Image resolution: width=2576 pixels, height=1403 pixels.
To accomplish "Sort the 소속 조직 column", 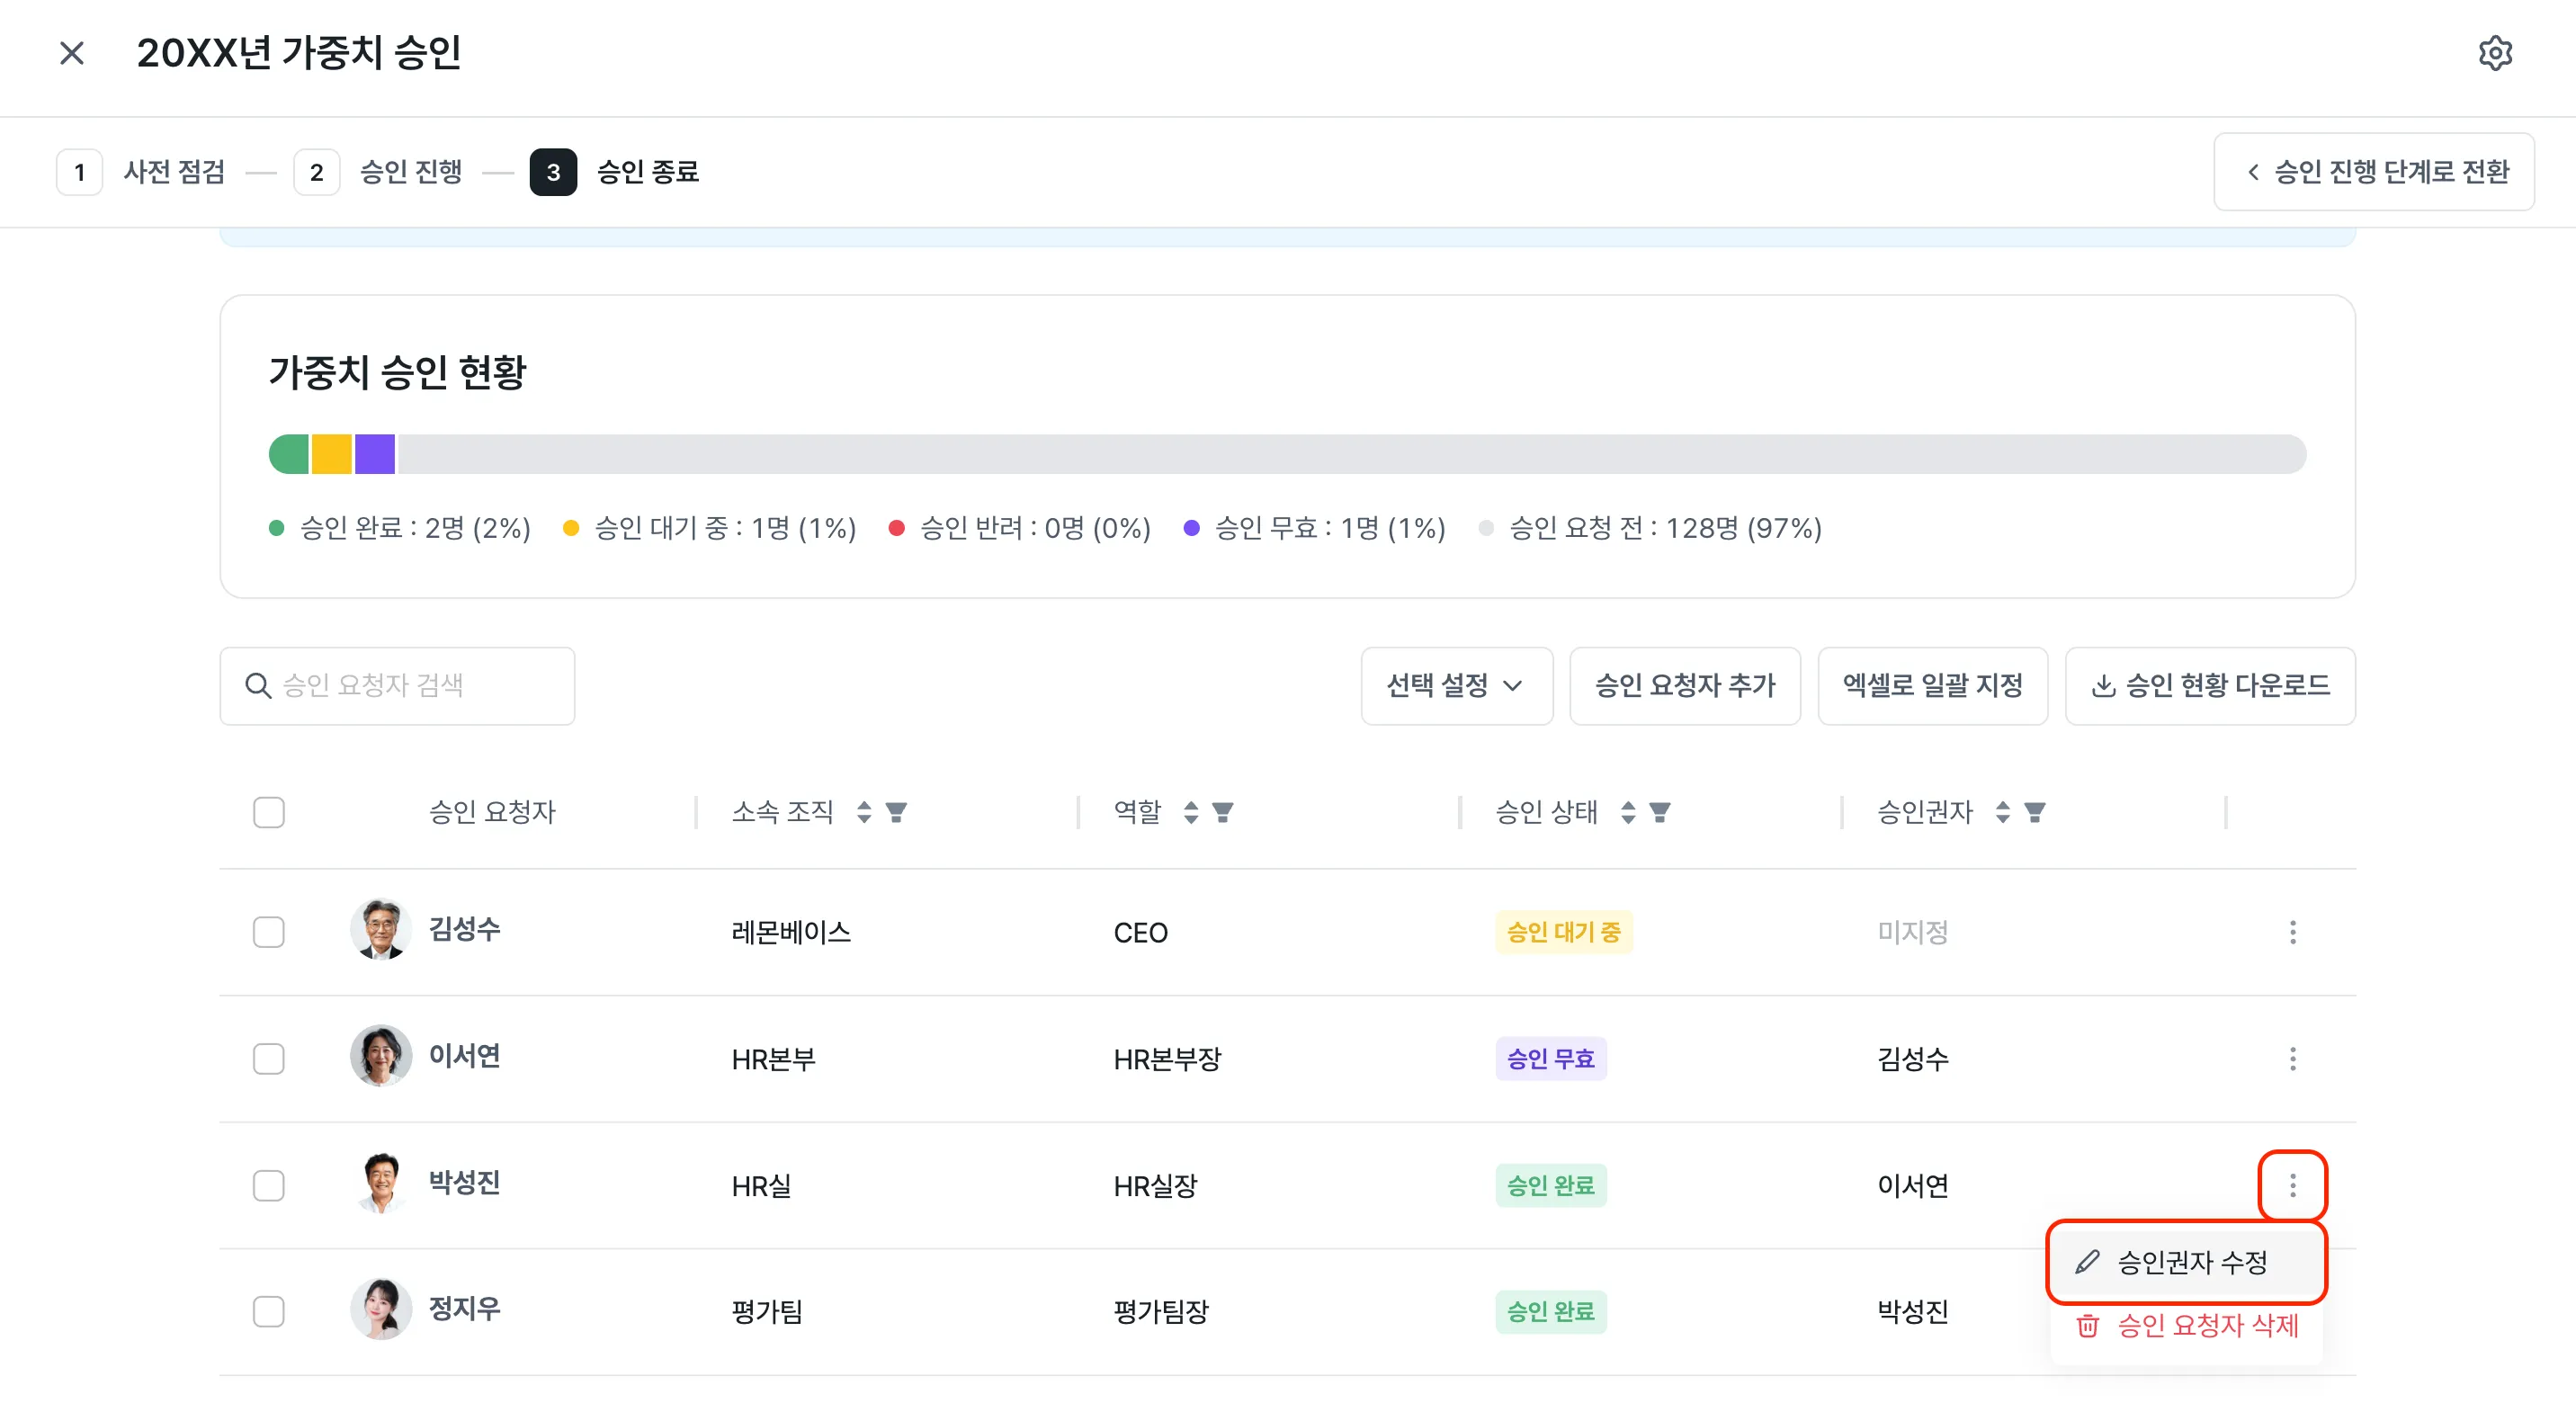I will [864, 812].
